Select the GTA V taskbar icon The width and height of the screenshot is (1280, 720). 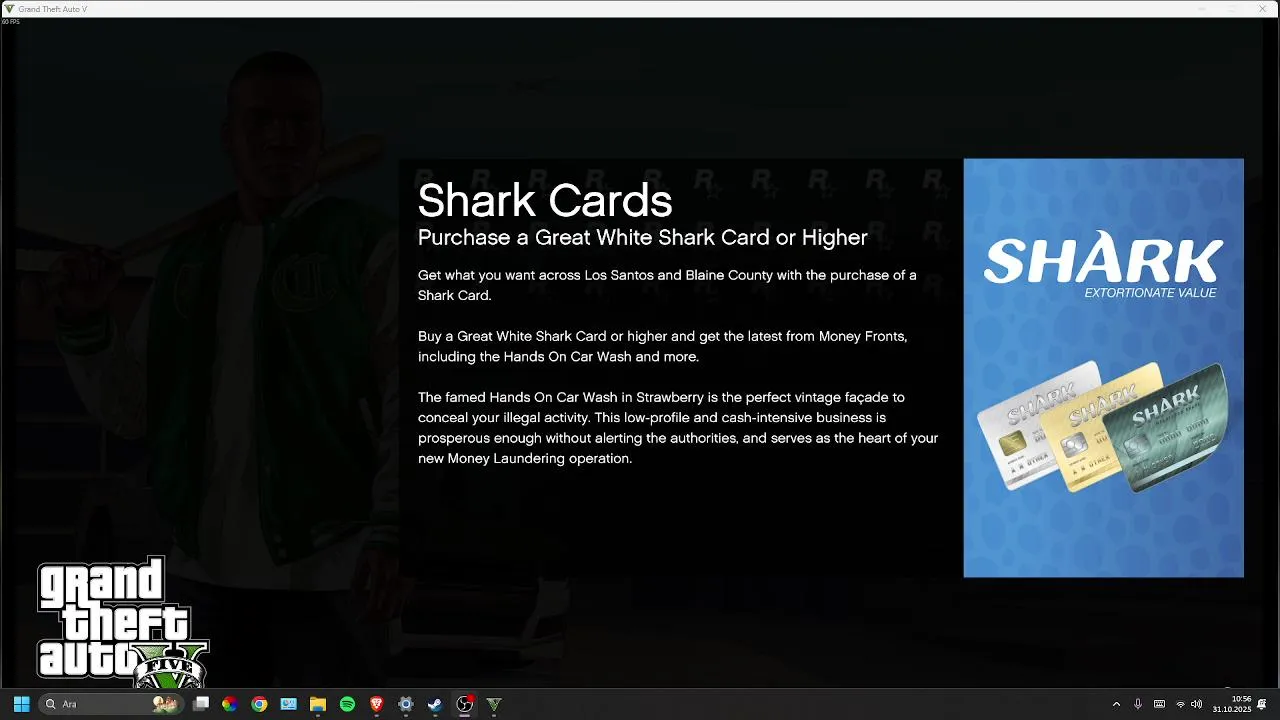point(493,704)
